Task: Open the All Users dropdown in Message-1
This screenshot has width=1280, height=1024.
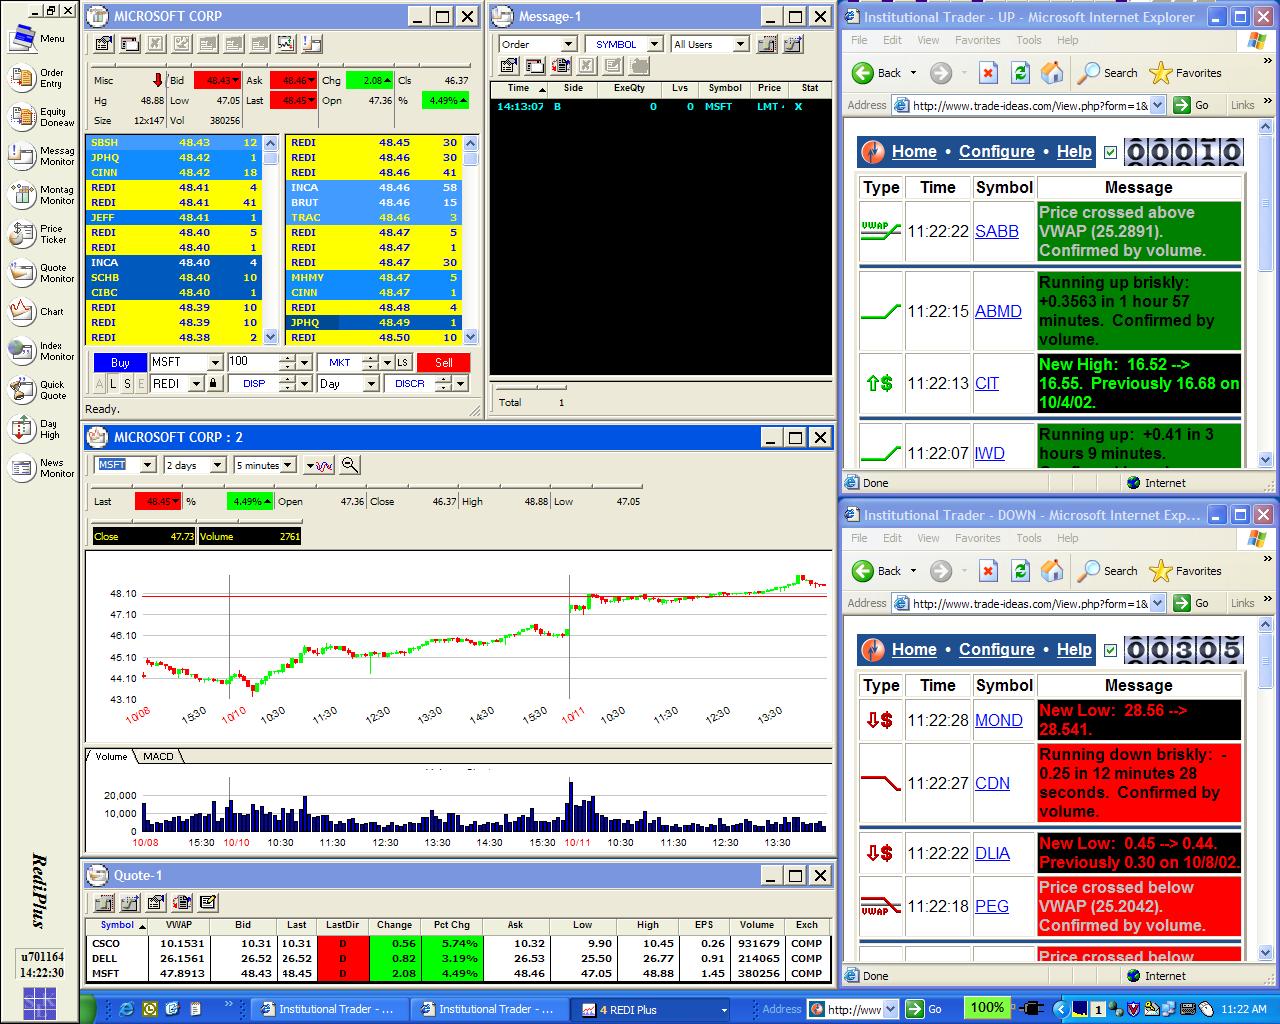Action: coord(741,44)
